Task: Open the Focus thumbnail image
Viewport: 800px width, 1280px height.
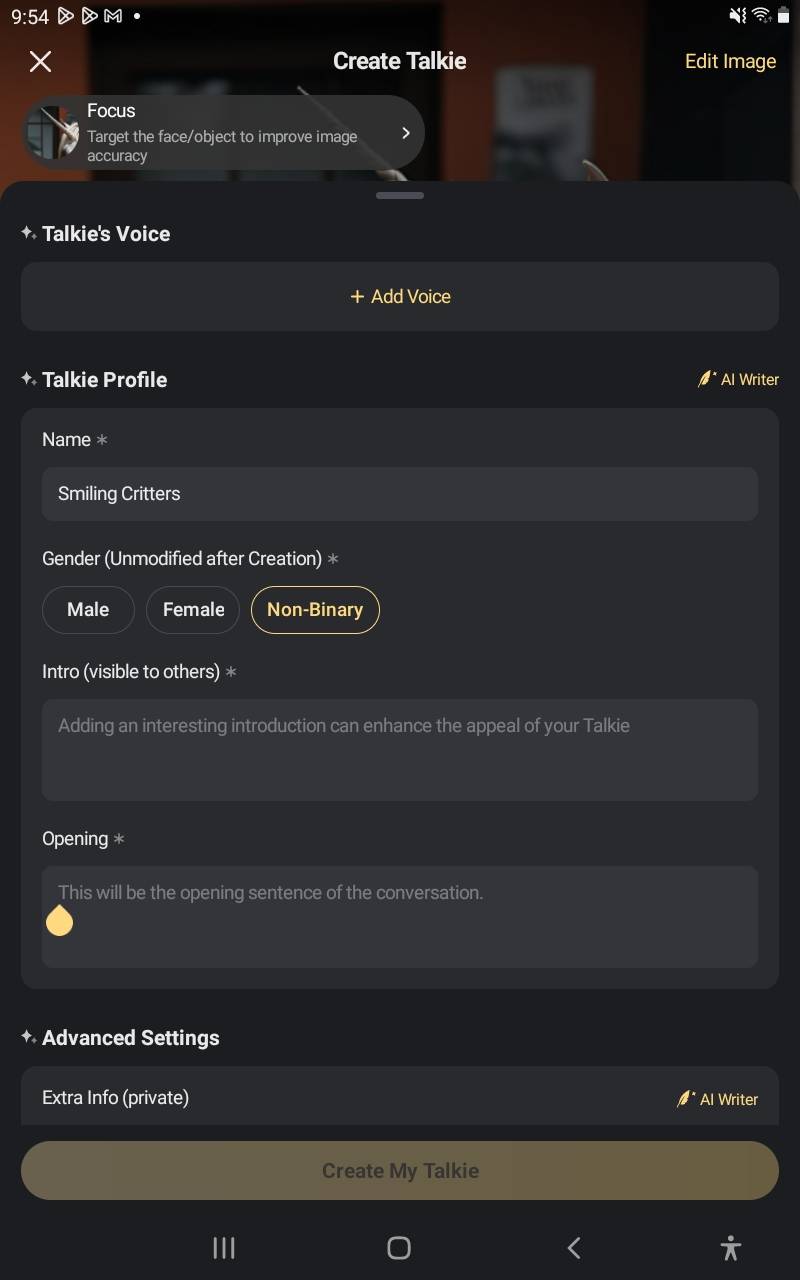Action: point(53,133)
